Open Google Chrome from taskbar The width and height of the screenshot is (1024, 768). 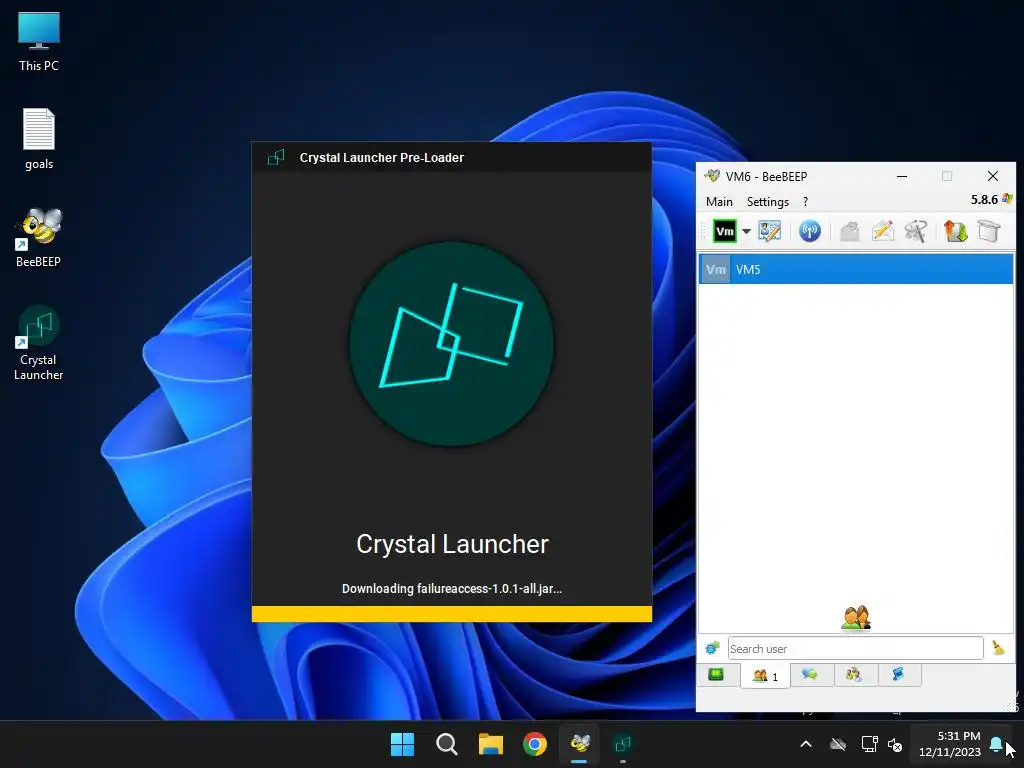[535, 744]
